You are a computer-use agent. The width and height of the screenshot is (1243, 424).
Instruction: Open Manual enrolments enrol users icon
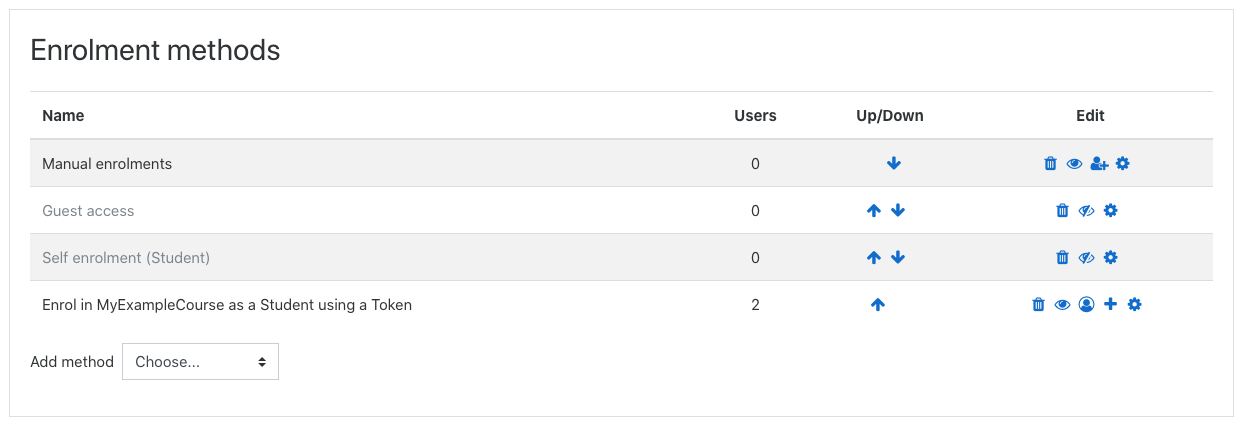tap(1099, 163)
